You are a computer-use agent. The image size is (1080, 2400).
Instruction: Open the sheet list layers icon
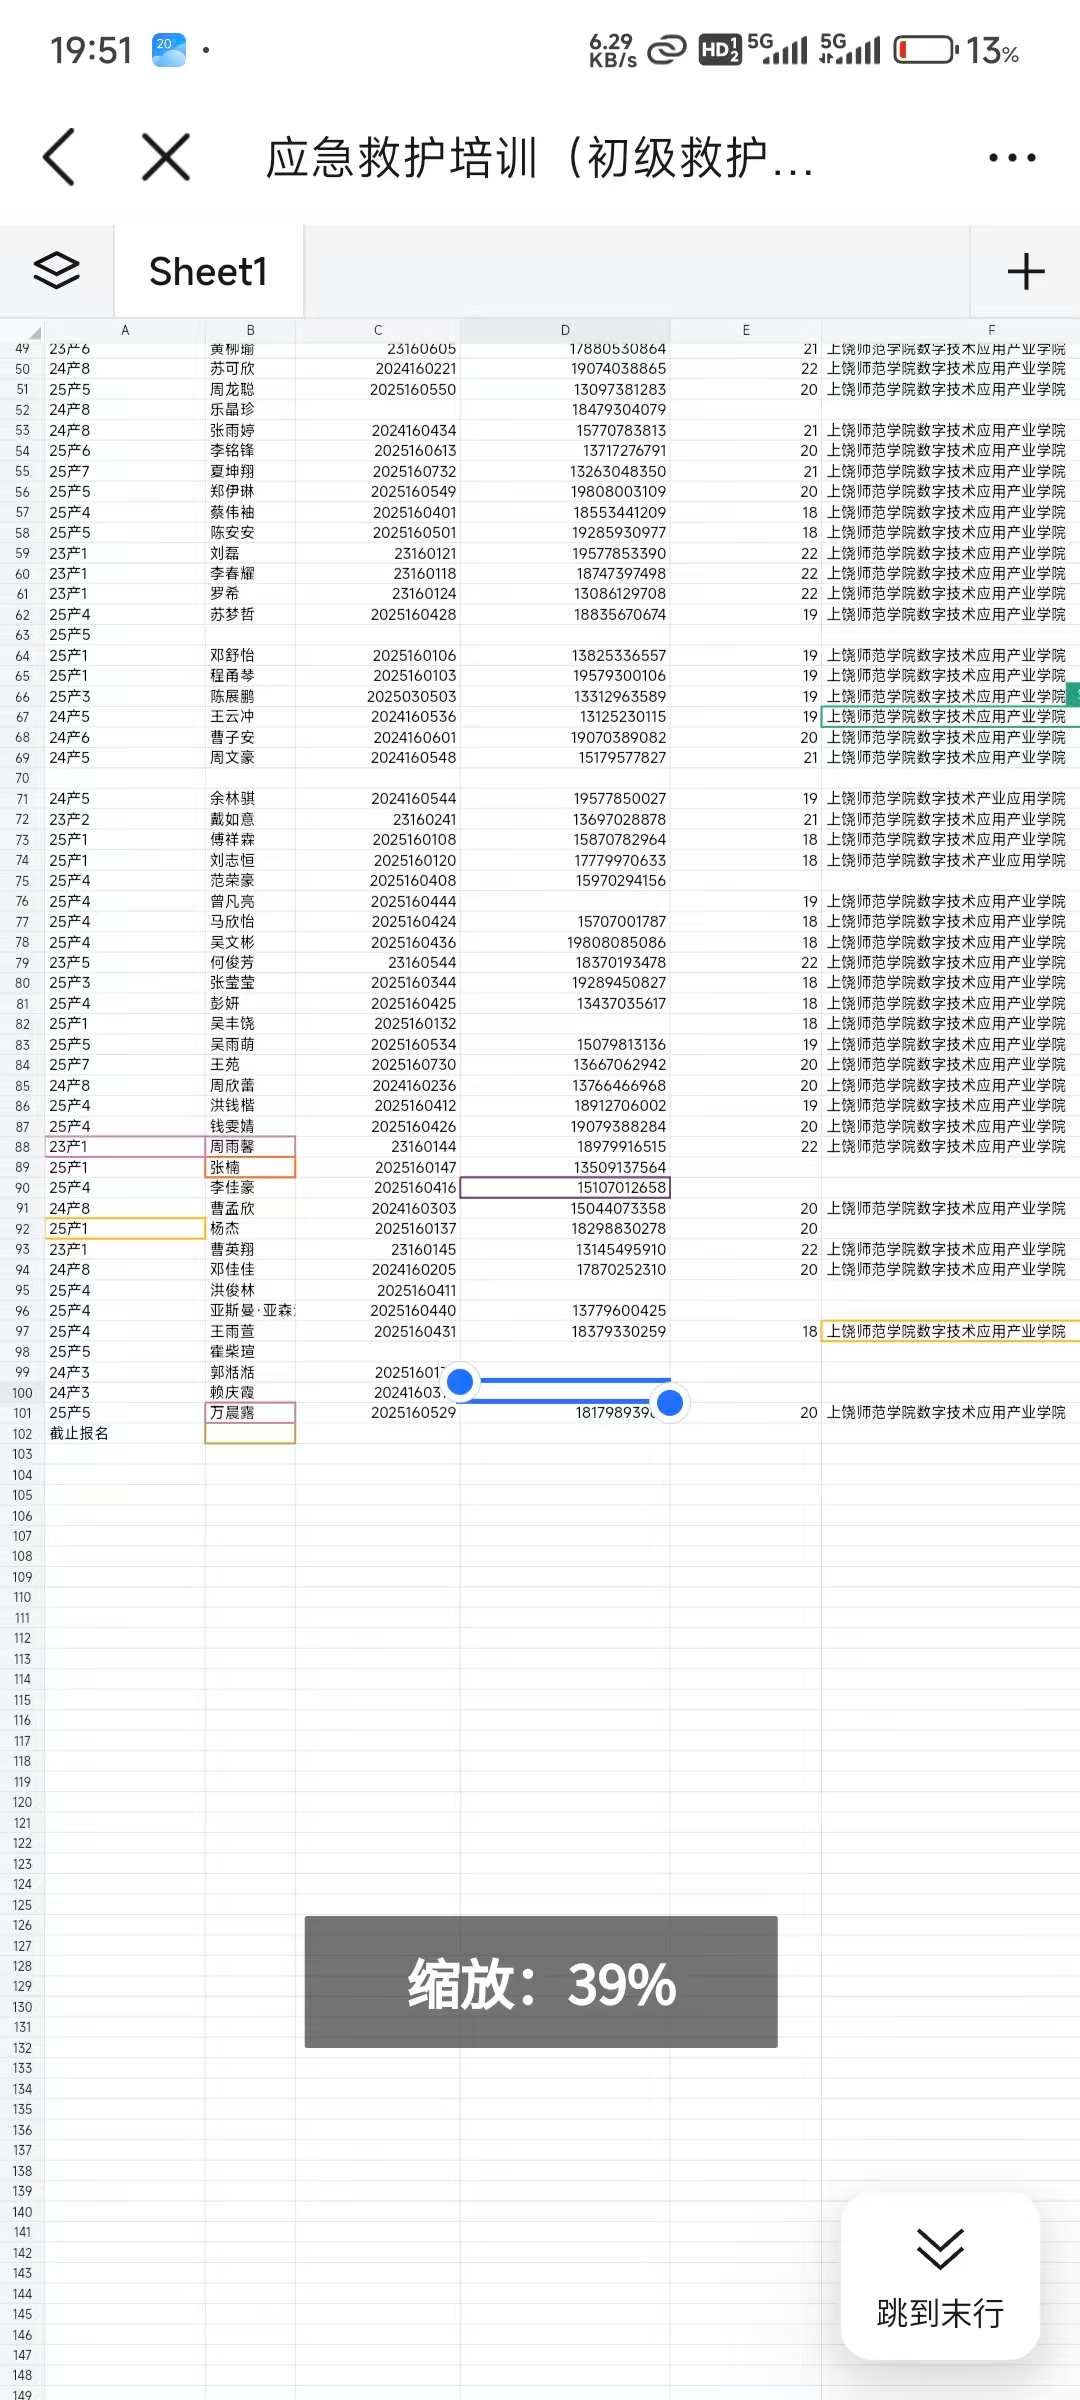pos(57,271)
